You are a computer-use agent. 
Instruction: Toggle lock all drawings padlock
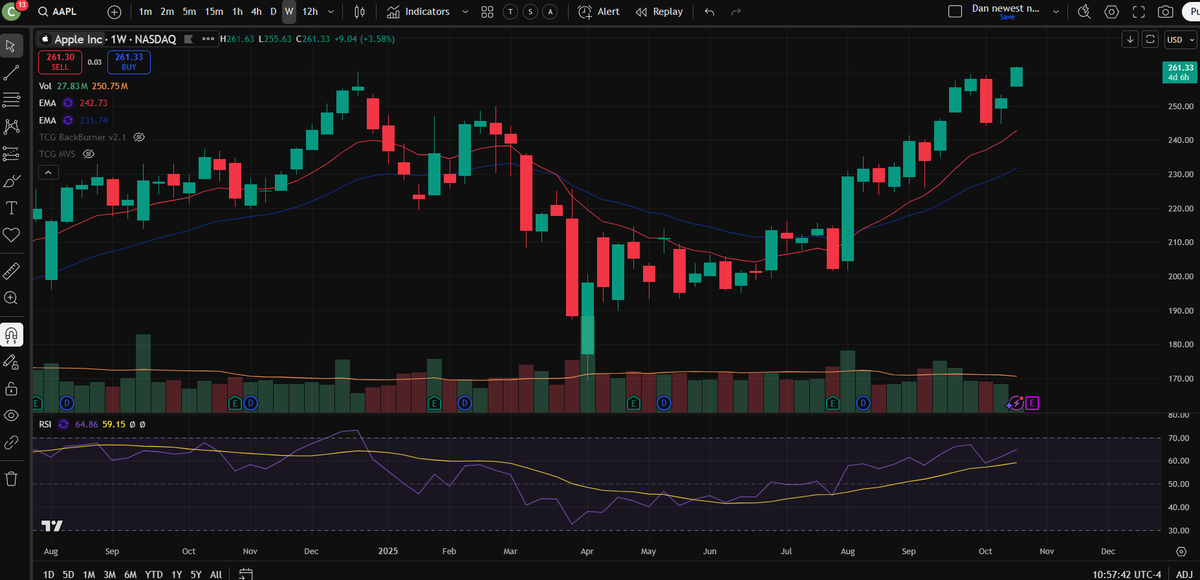pyautogui.click(x=12, y=388)
